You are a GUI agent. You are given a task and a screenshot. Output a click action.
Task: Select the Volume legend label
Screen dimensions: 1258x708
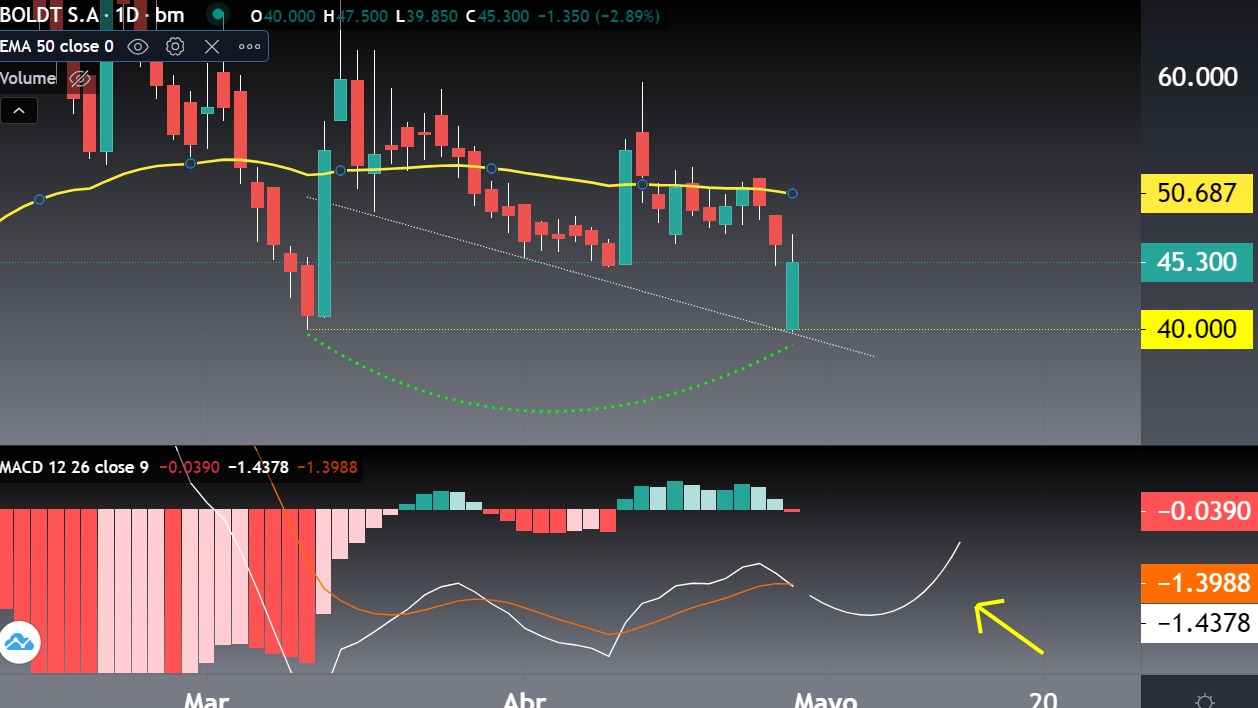(28, 78)
